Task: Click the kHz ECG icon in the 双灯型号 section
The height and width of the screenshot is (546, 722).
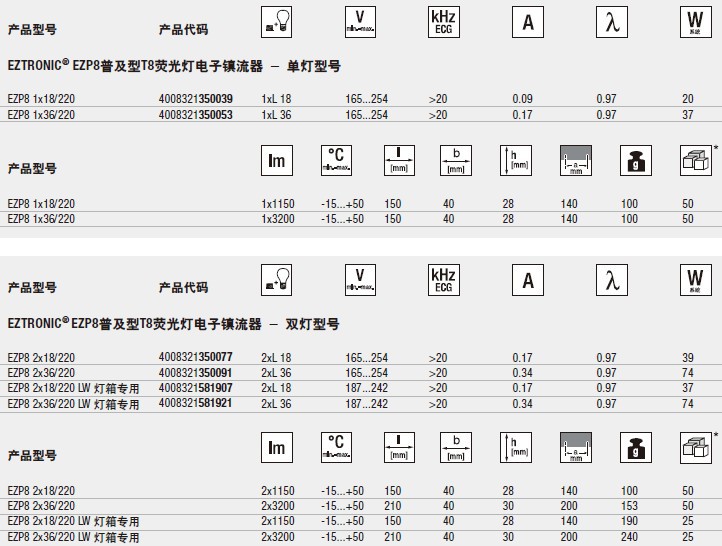Action: click(443, 281)
